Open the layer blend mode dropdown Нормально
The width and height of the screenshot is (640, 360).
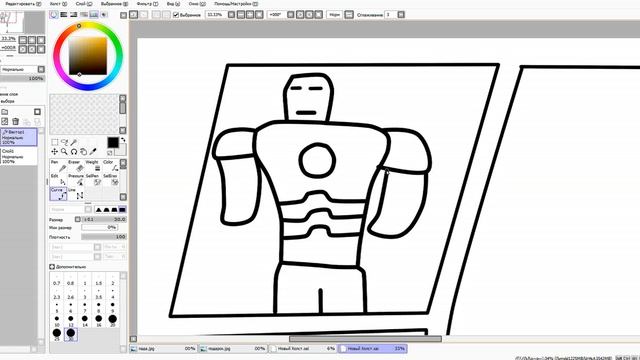pyautogui.click(x=22, y=69)
